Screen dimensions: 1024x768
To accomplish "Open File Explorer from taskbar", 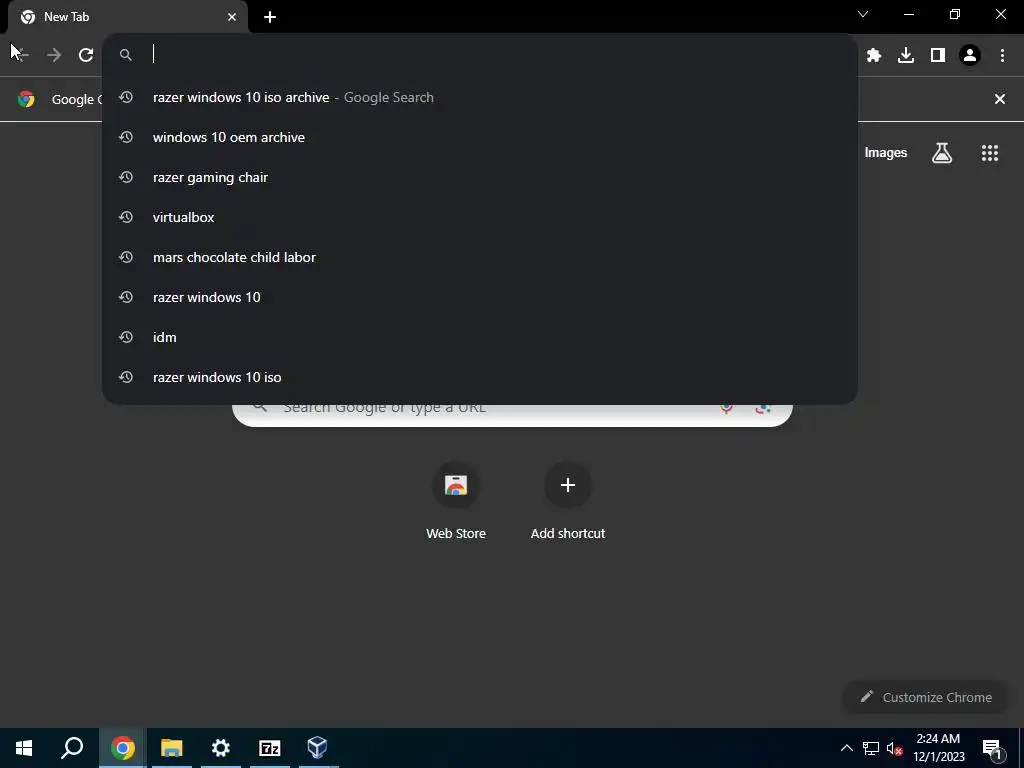I will (x=172, y=748).
